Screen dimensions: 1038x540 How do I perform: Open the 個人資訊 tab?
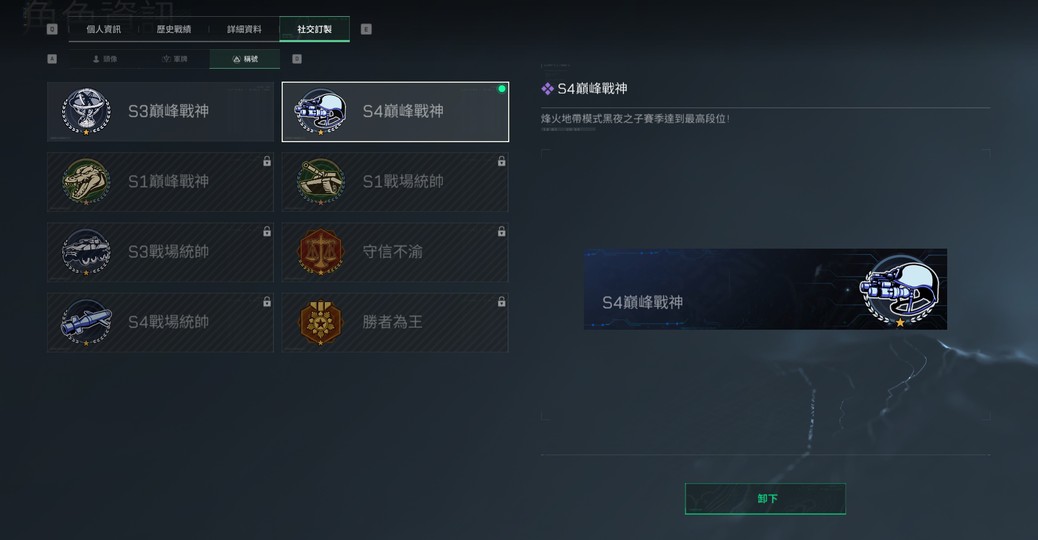(103, 29)
